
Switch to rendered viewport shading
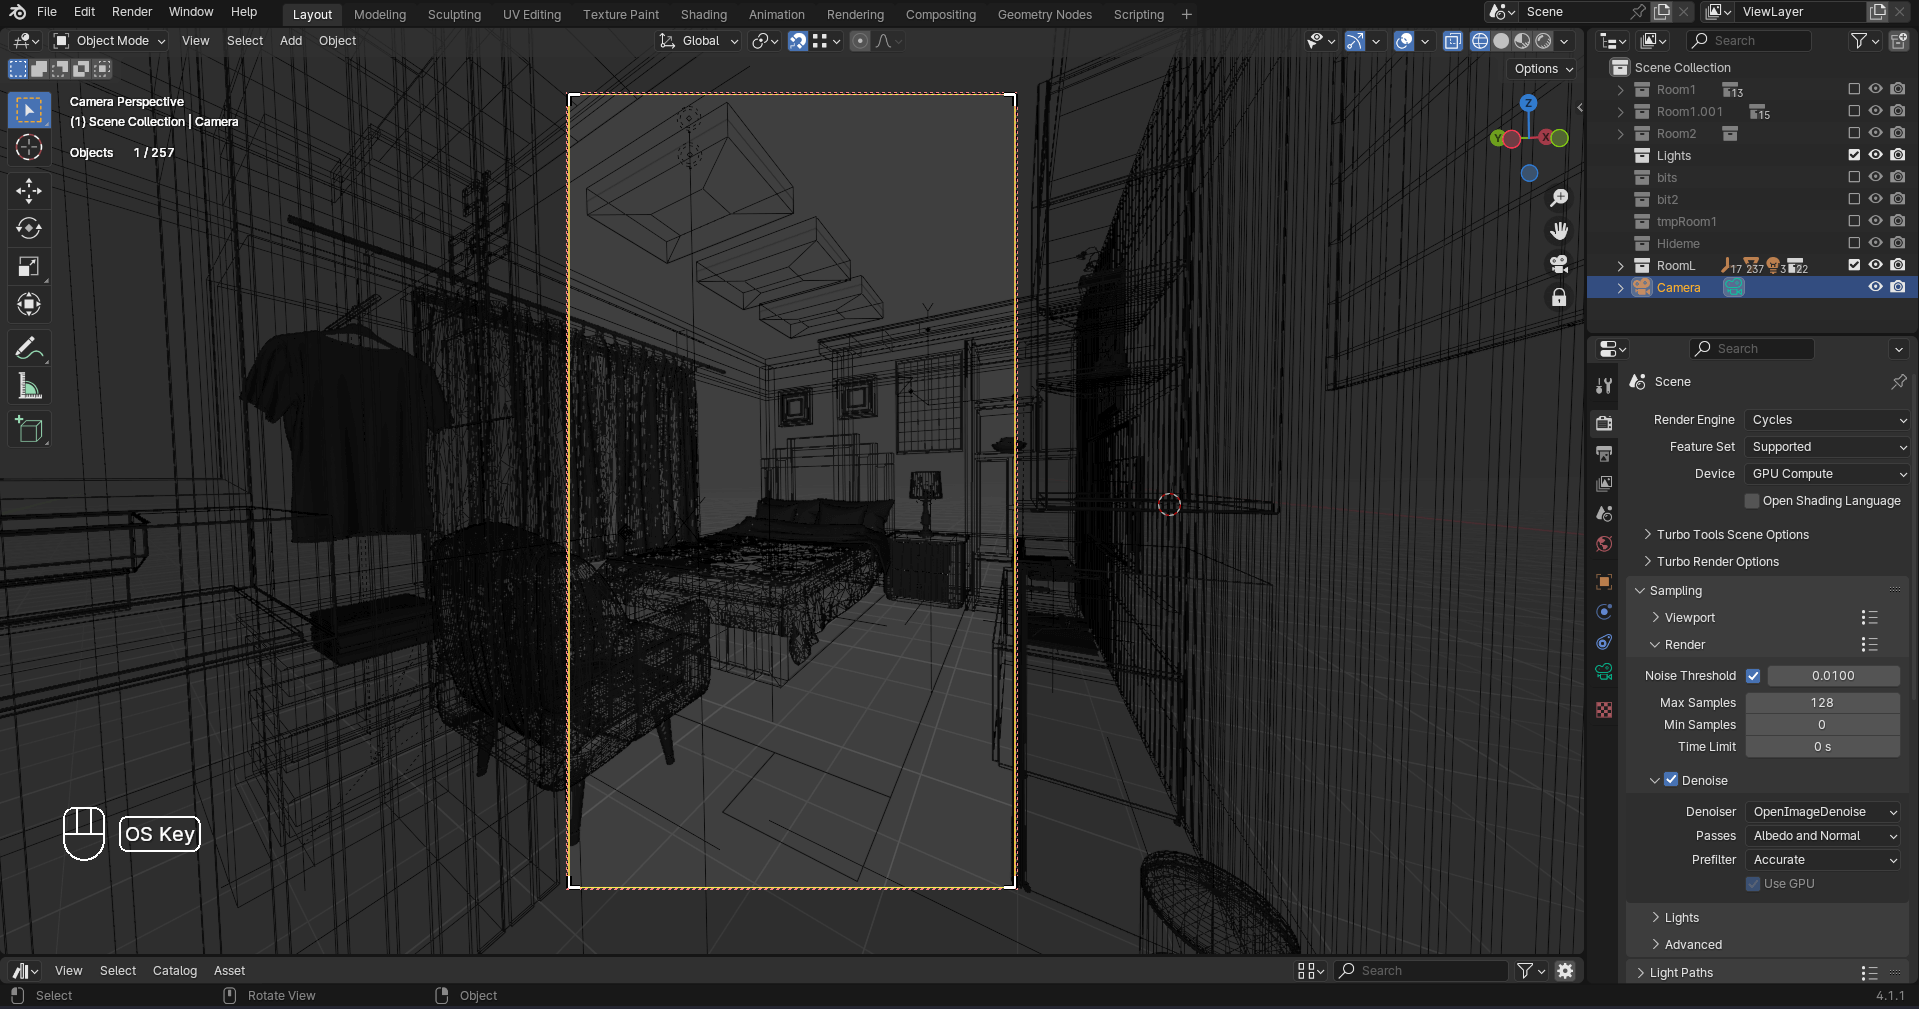click(x=1544, y=41)
